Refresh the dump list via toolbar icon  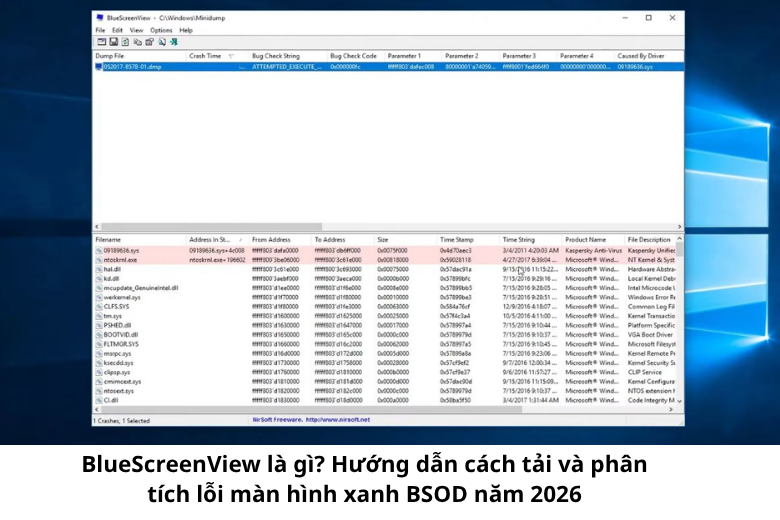[125, 42]
